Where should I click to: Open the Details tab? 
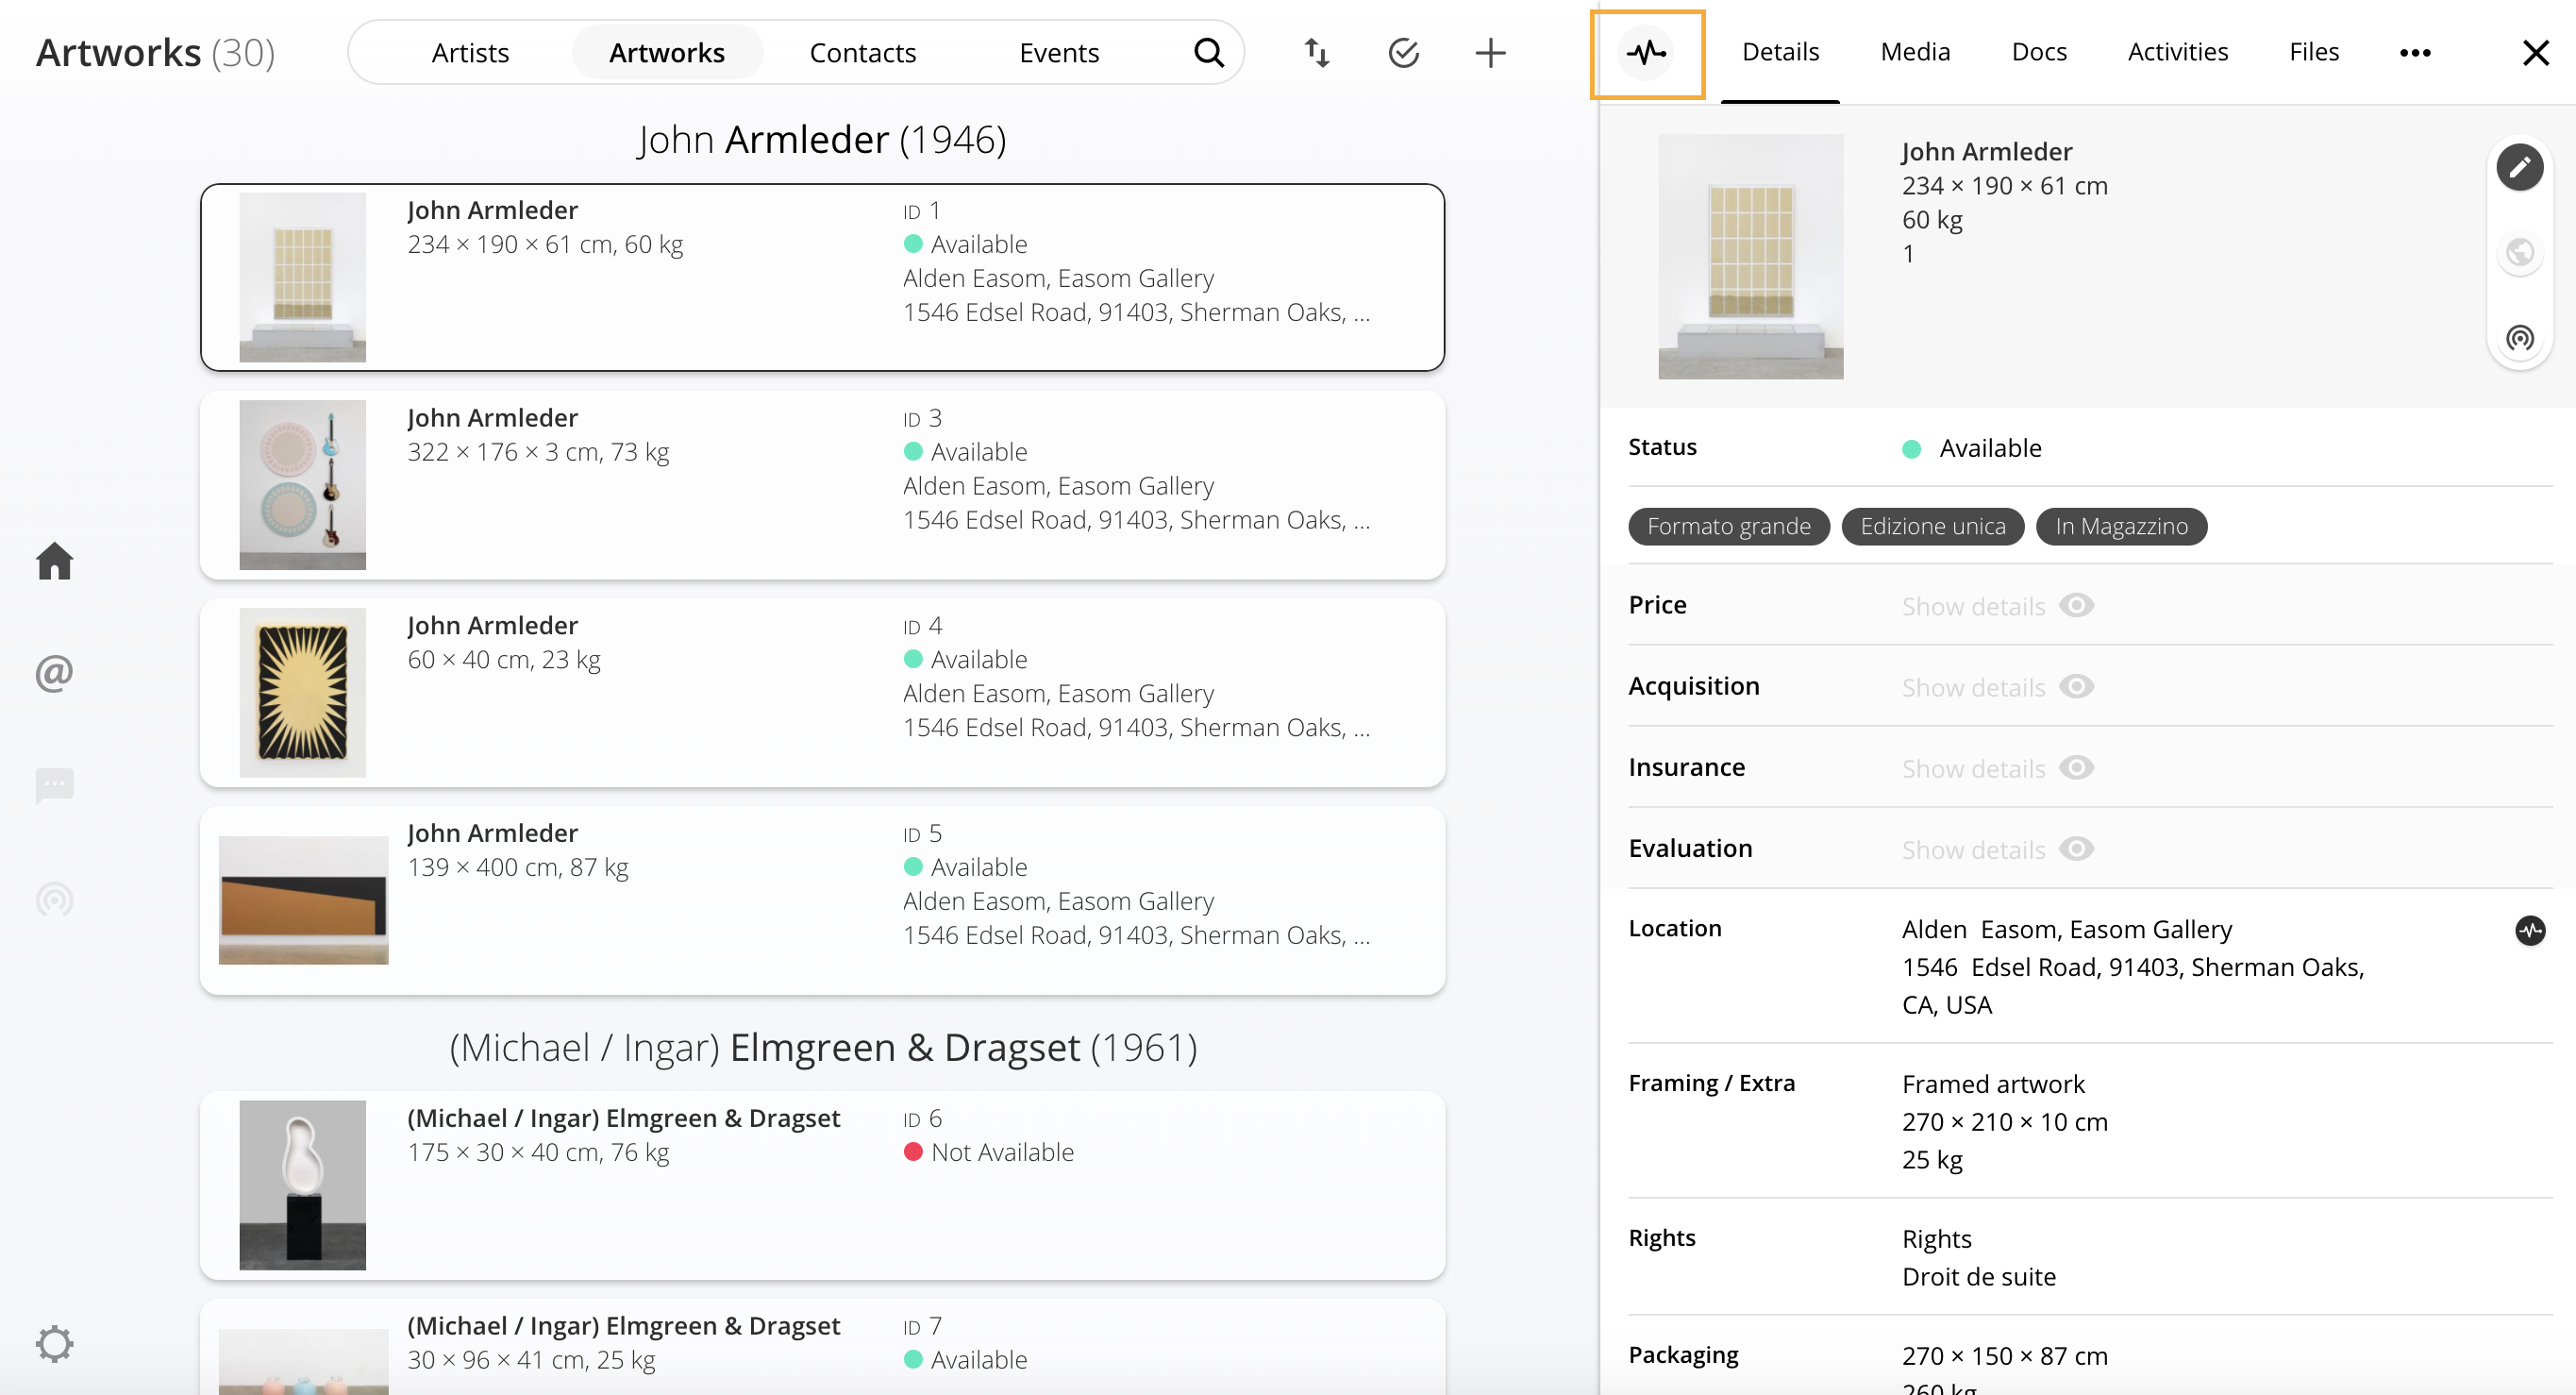coord(1780,52)
